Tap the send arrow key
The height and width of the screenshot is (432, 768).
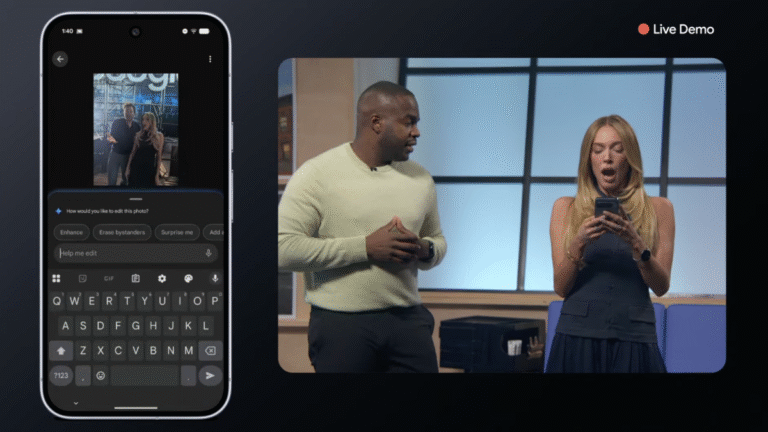coord(210,376)
